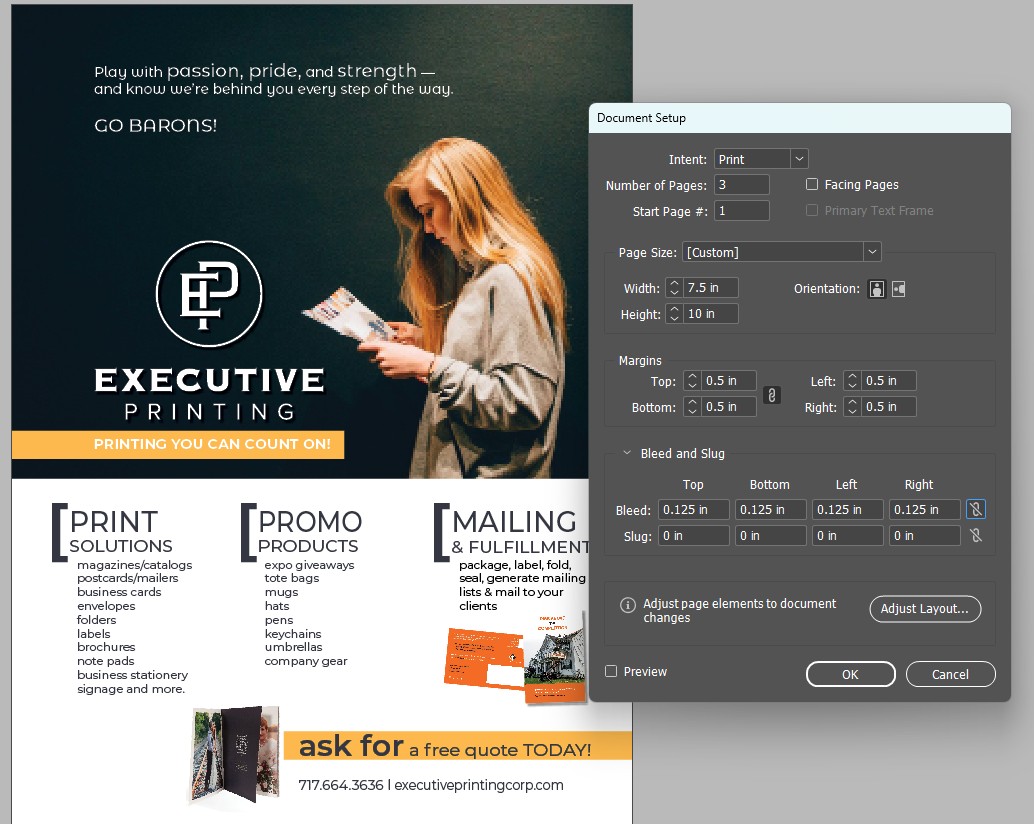Click the Document Setup title bar
Screen dimensions: 1034x824
(799, 118)
